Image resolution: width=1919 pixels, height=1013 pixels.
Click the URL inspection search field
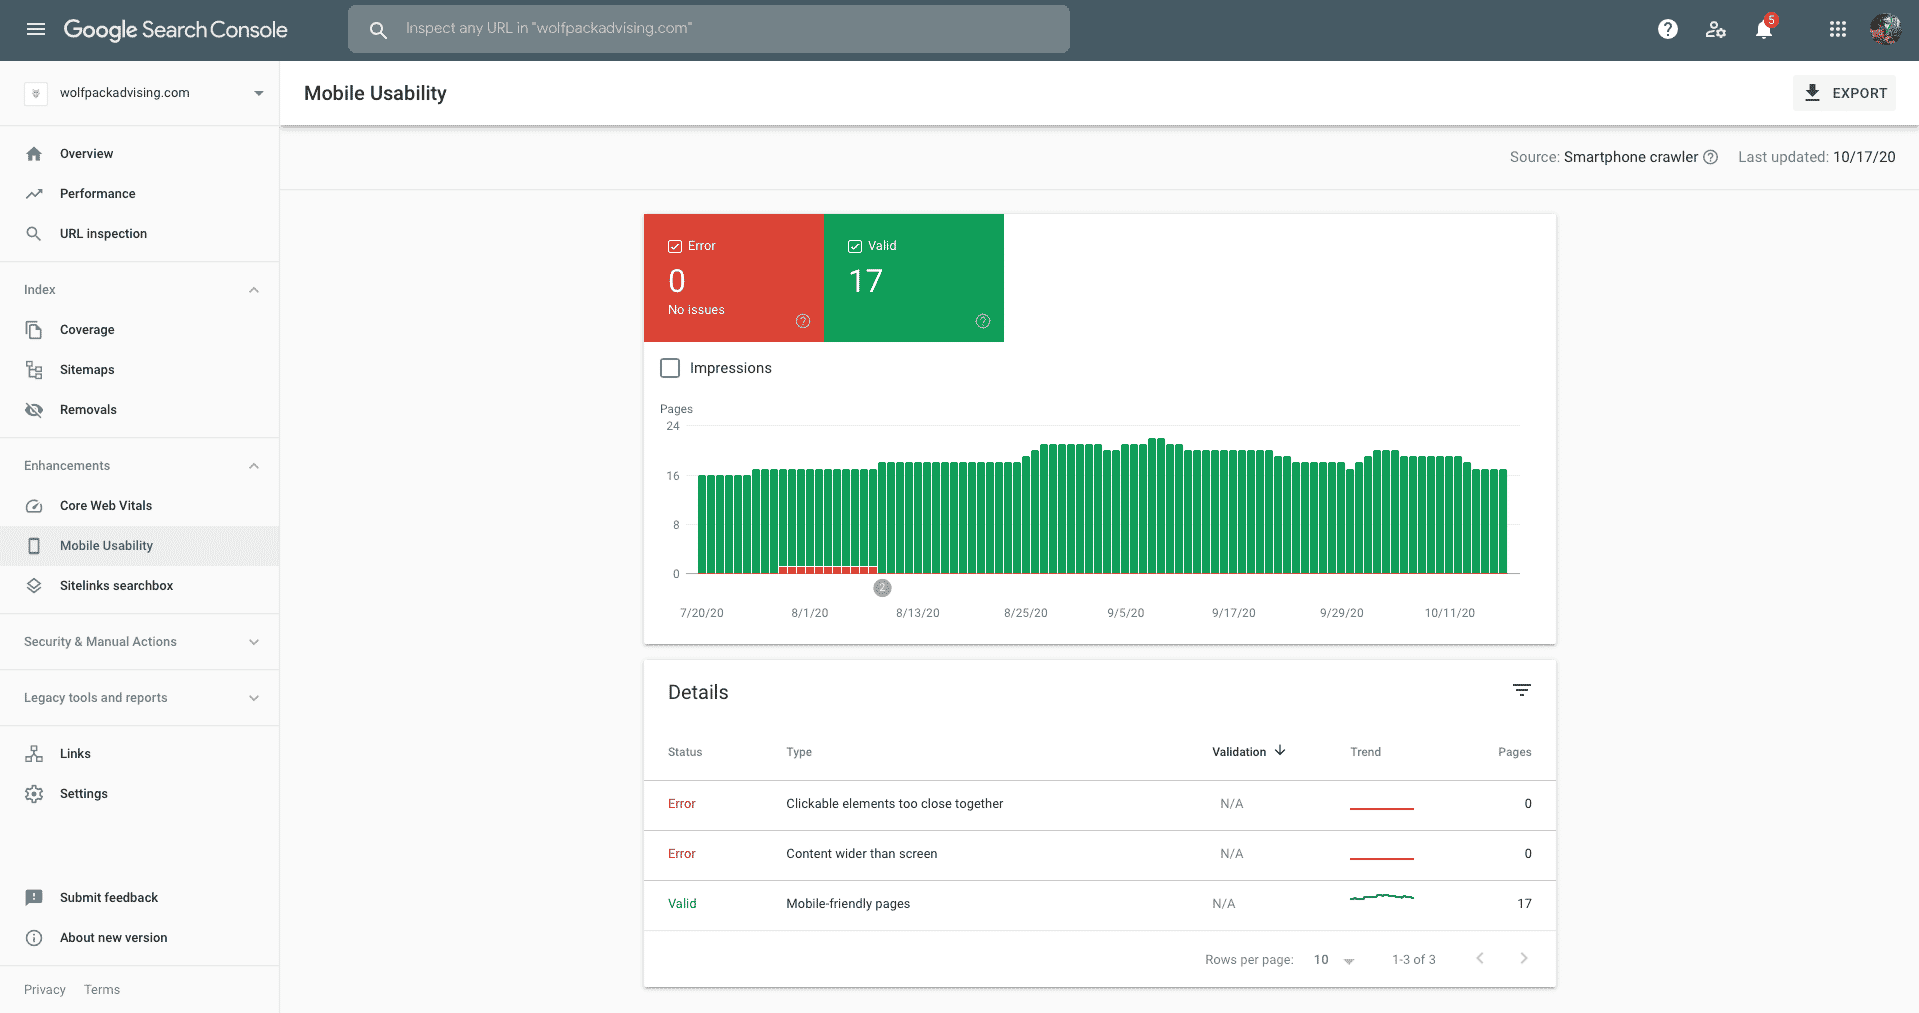[709, 29]
